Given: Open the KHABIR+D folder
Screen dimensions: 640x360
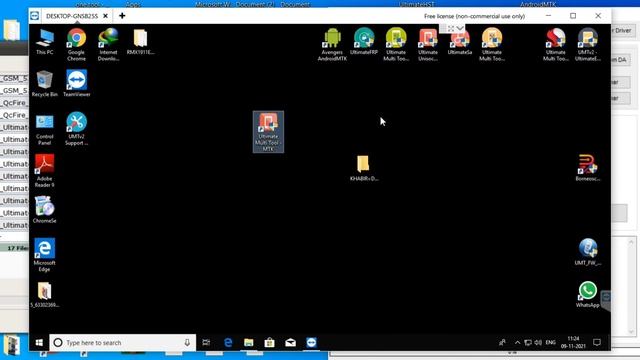Looking at the screenshot, I should [x=364, y=168].
